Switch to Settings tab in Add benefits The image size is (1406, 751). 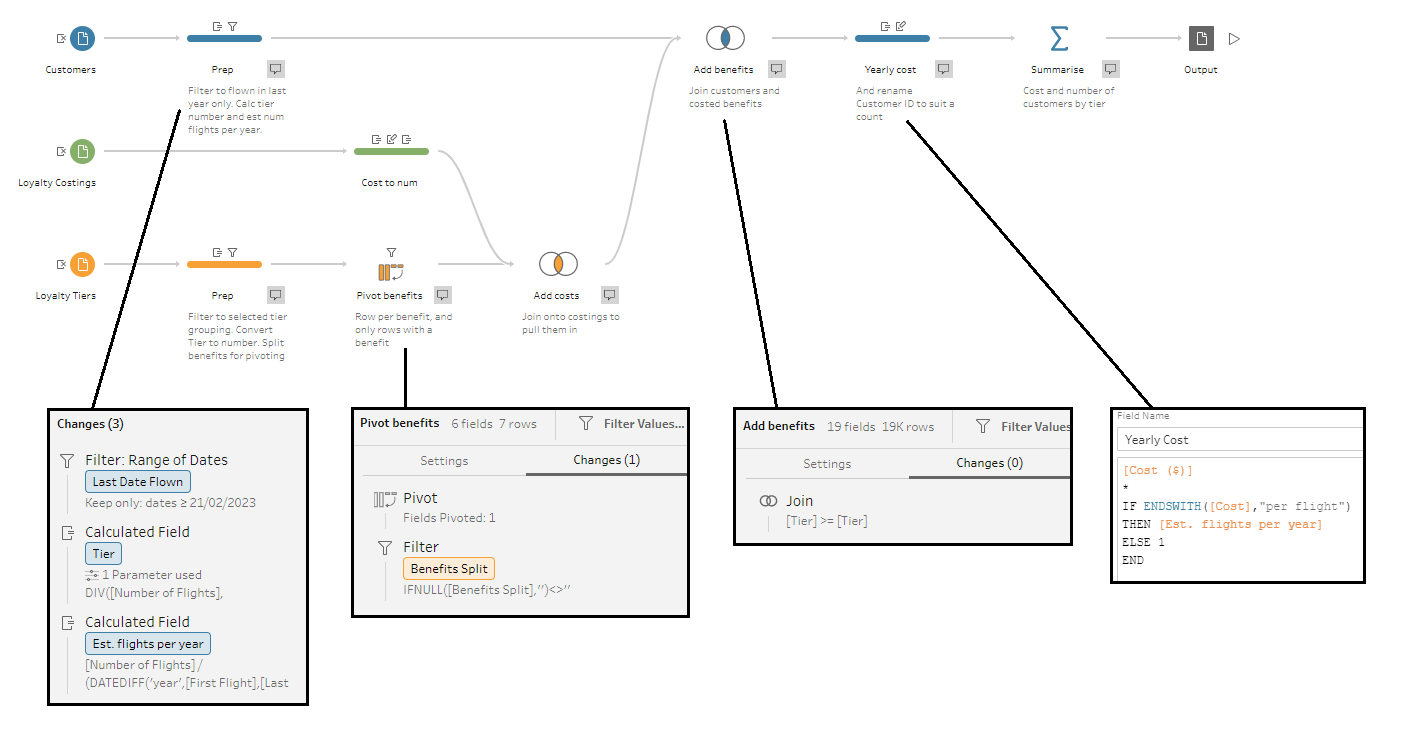pyautogui.click(x=826, y=463)
